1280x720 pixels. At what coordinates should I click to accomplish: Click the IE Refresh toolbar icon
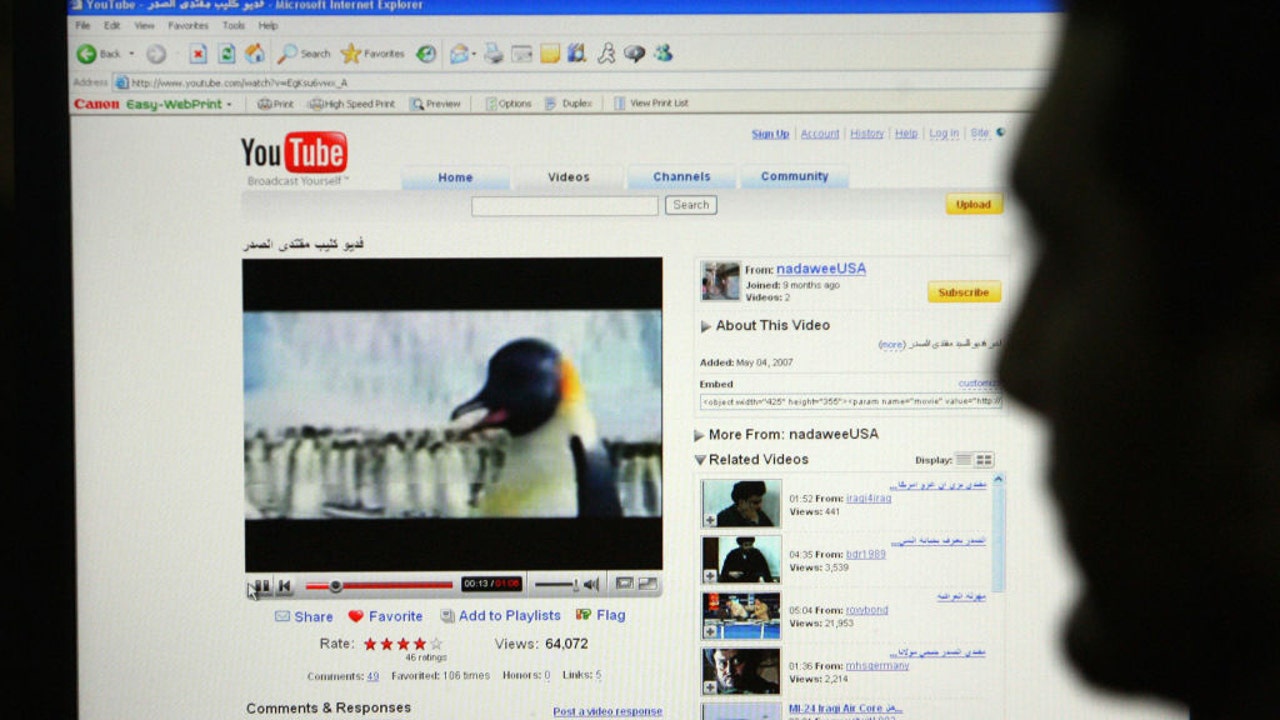[x=227, y=54]
